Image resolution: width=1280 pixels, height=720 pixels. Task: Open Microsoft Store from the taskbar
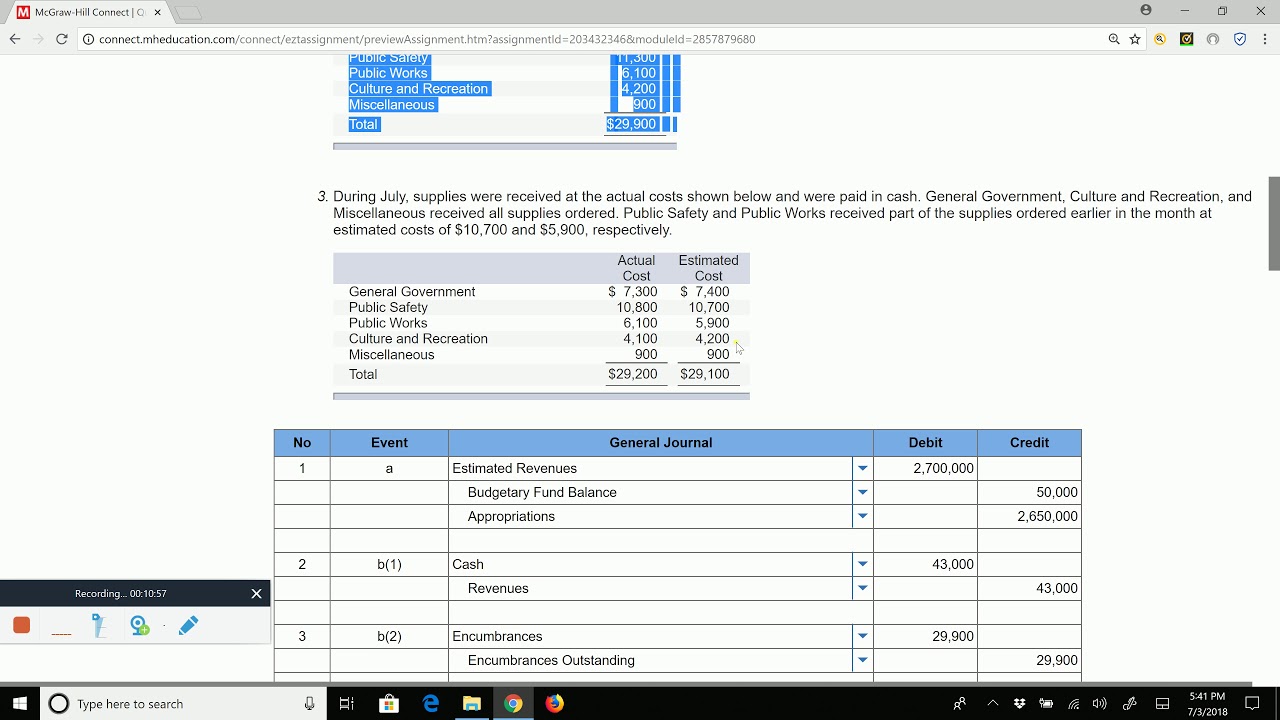(389, 704)
